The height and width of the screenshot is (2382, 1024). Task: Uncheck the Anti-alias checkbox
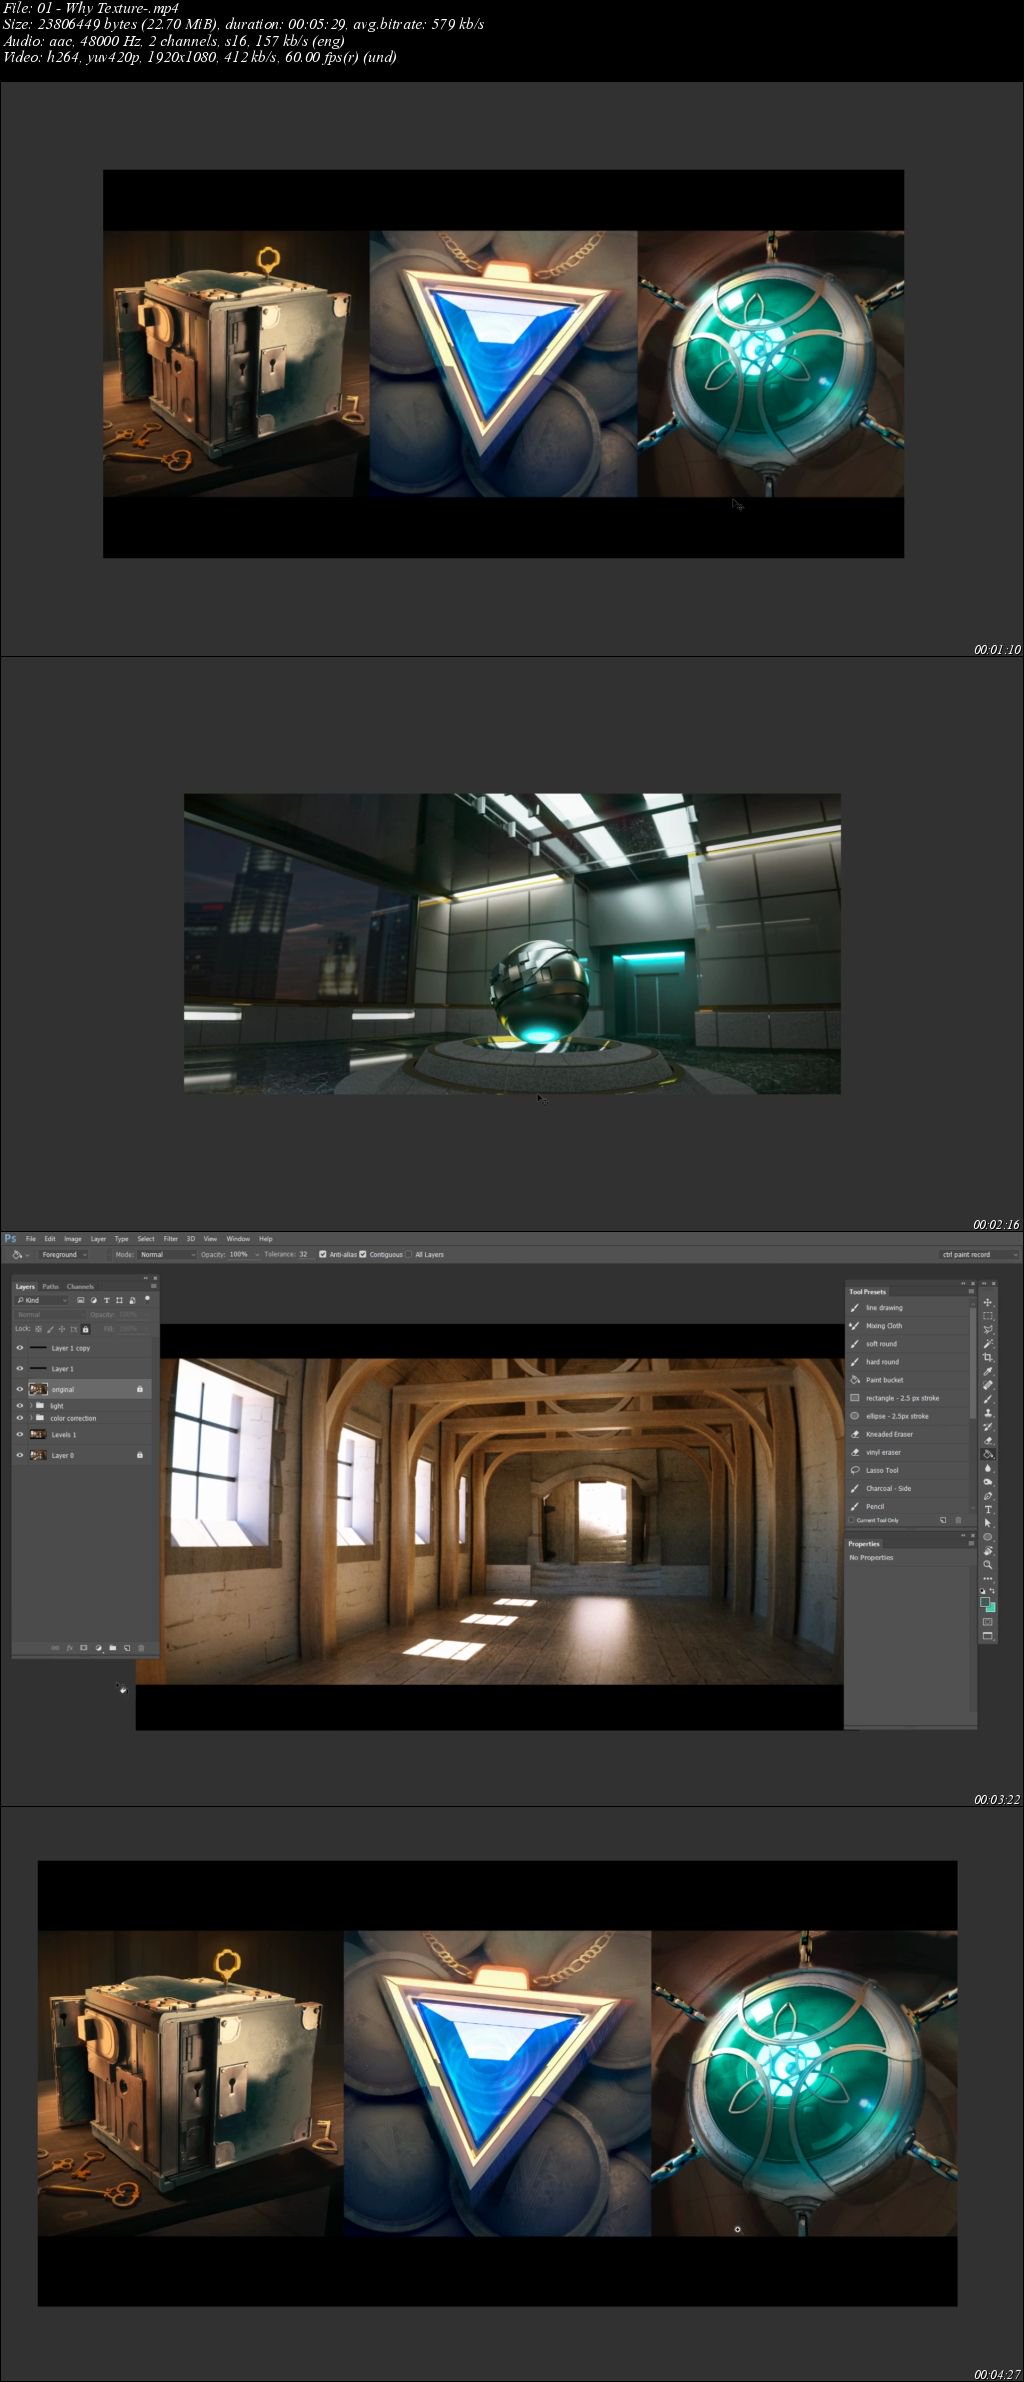(x=322, y=1254)
